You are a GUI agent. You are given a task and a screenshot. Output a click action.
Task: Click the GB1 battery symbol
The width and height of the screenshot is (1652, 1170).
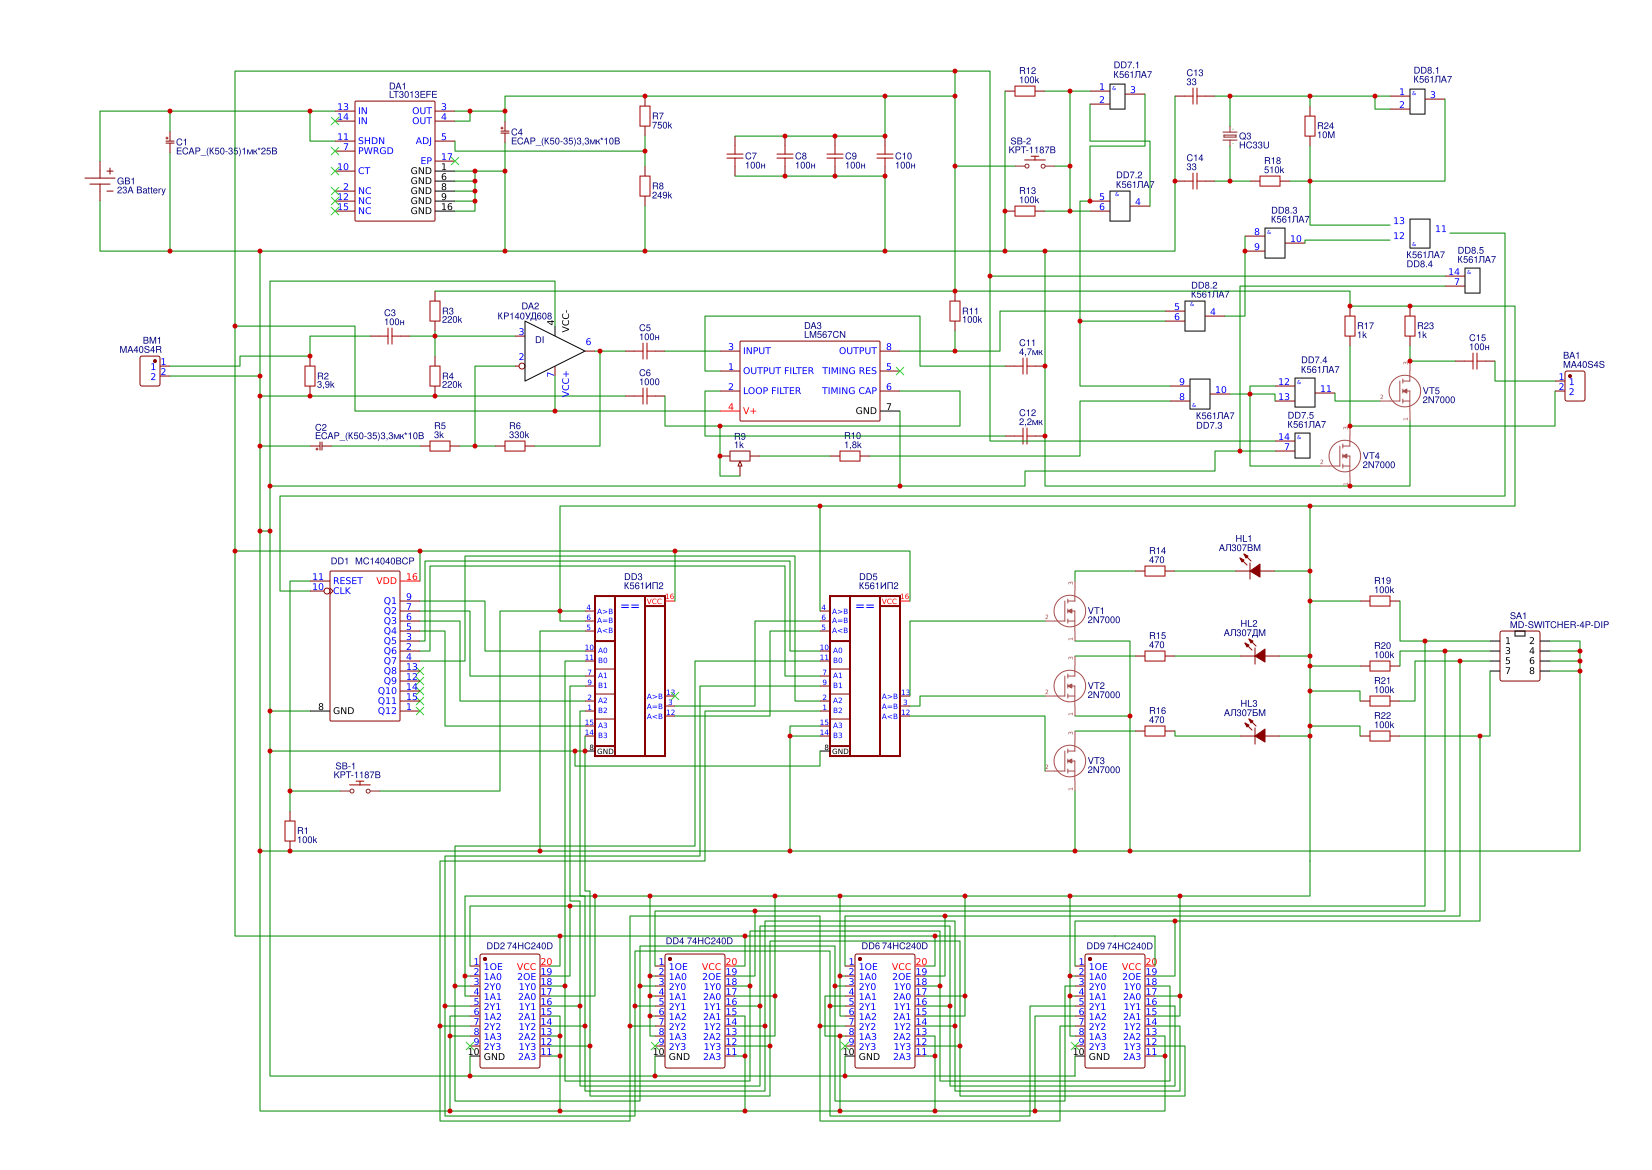click(x=100, y=181)
